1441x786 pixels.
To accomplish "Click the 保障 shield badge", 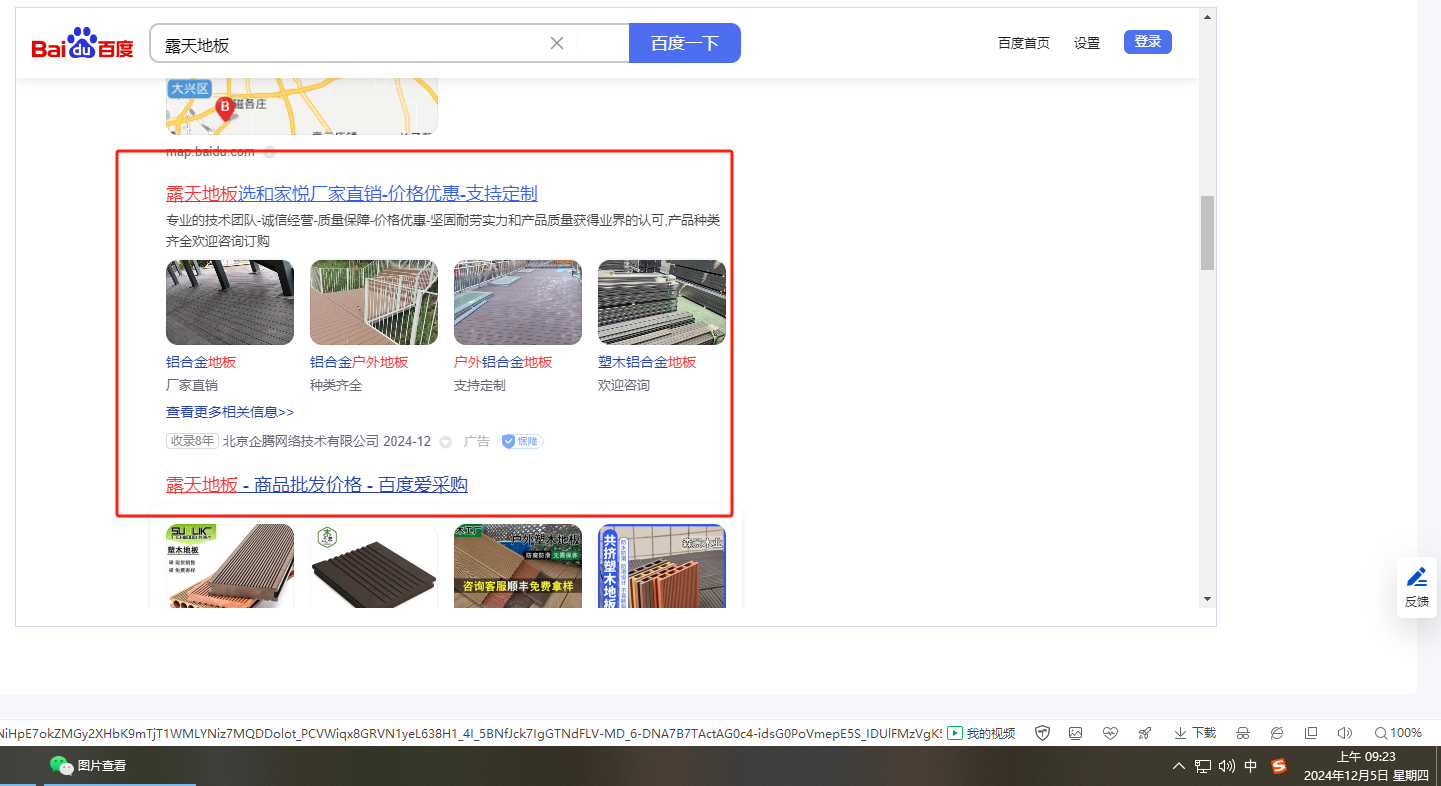I will coord(522,441).
